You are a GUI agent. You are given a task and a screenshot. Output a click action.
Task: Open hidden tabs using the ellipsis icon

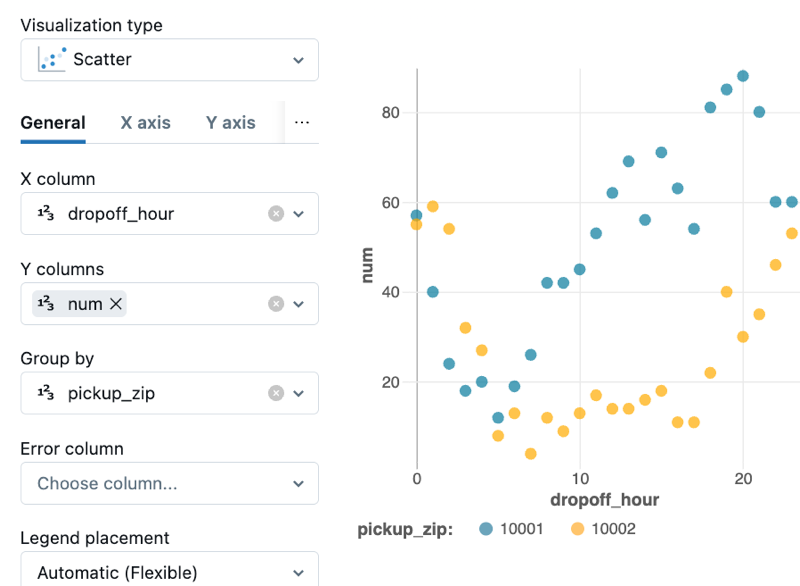point(302,122)
